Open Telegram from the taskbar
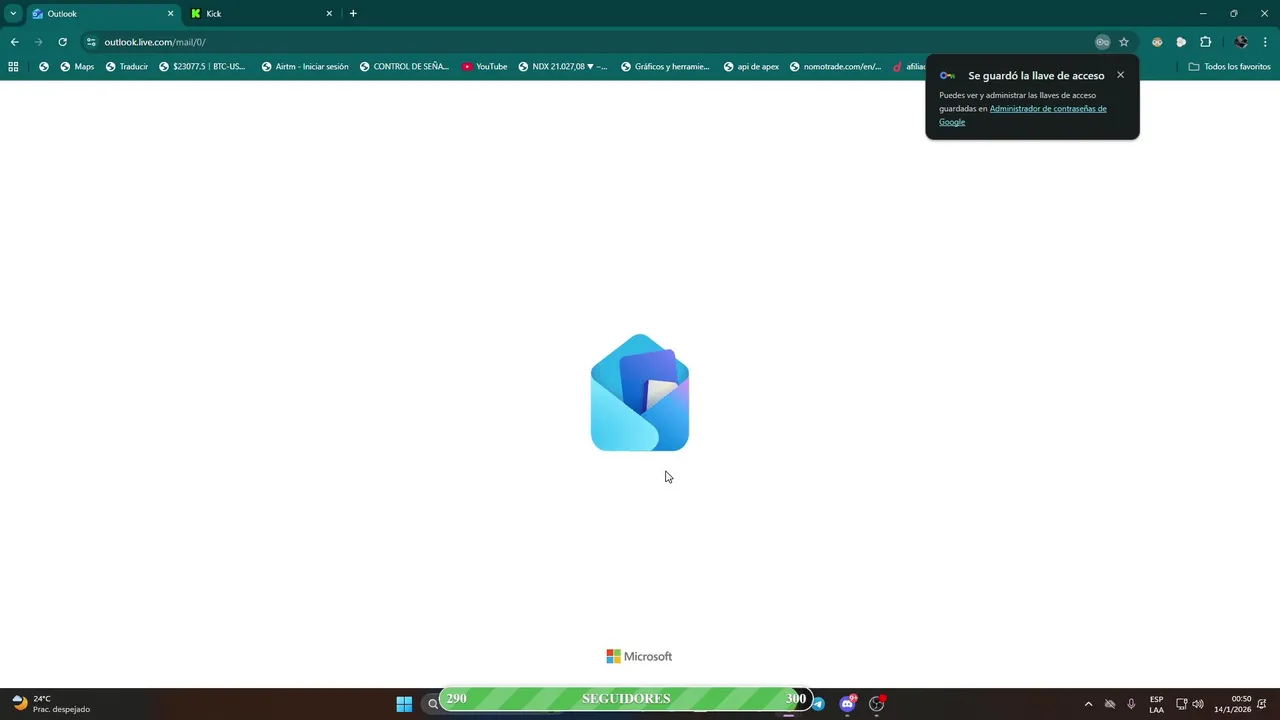 pyautogui.click(x=818, y=703)
